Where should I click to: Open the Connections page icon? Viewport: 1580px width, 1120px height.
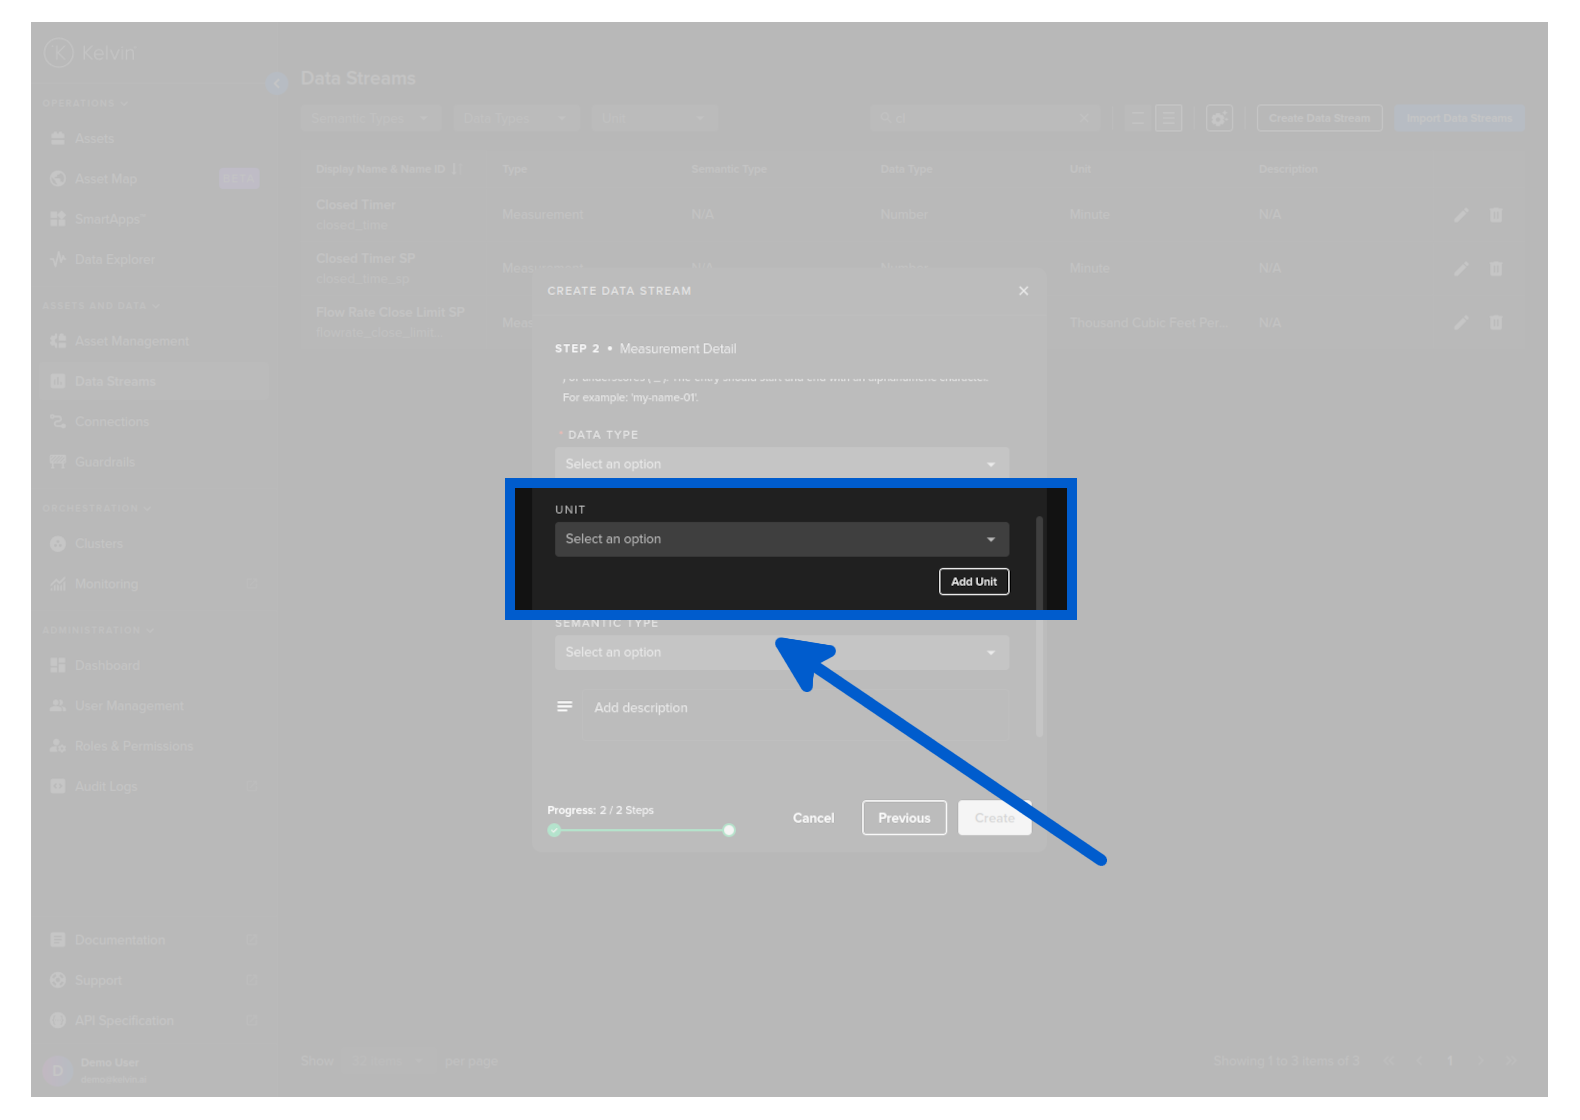tap(58, 422)
